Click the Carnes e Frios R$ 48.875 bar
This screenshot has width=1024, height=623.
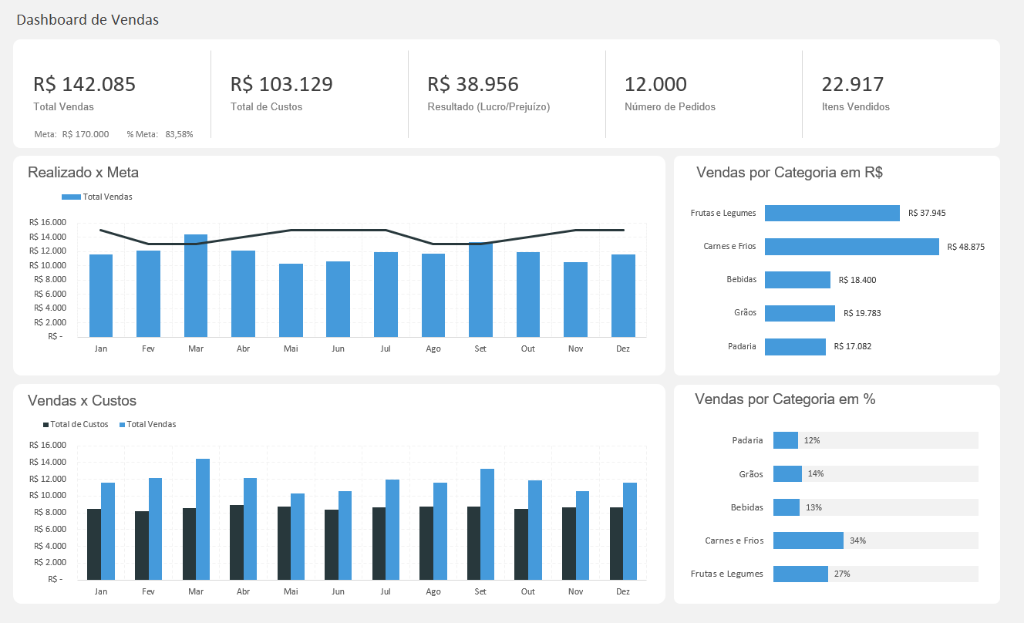(x=851, y=246)
